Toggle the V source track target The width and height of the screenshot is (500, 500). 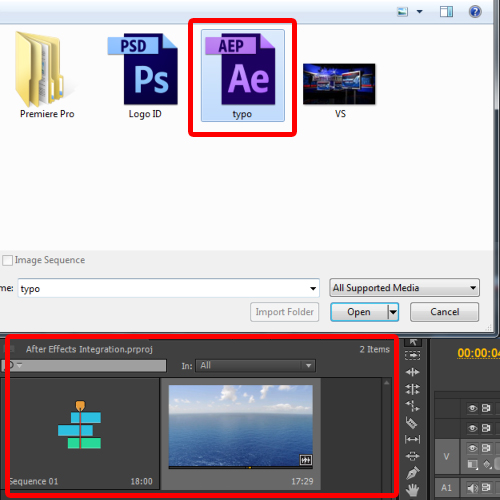pyautogui.click(x=447, y=456)
